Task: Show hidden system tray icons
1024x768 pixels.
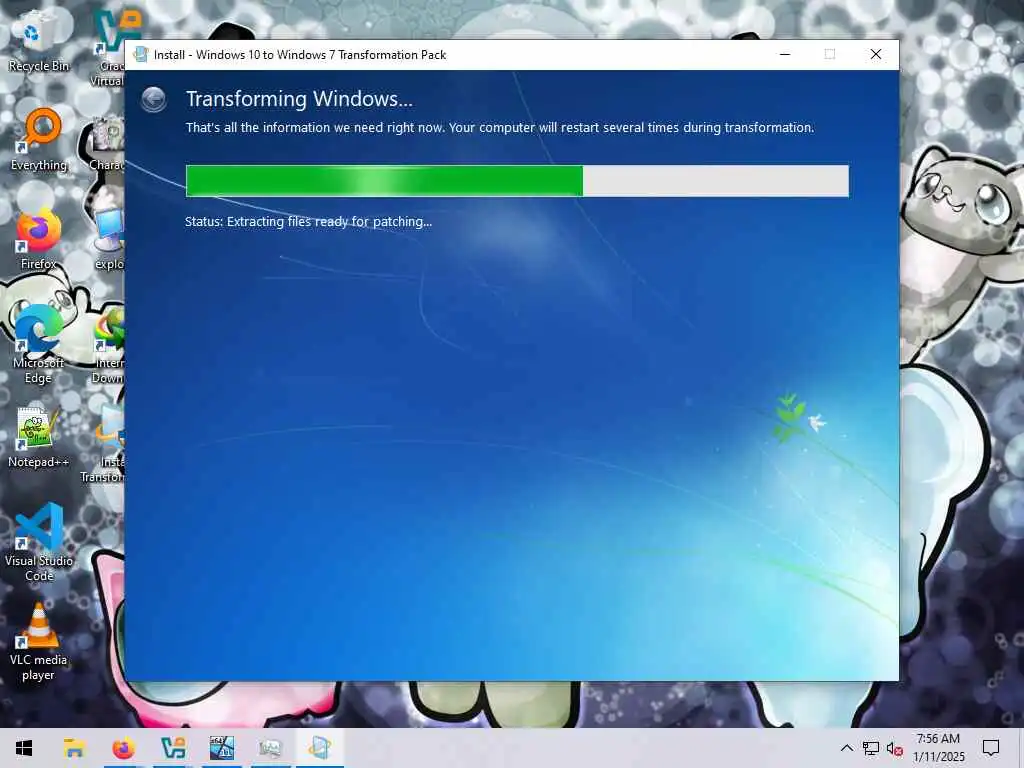Action: (x=846, y=748)
